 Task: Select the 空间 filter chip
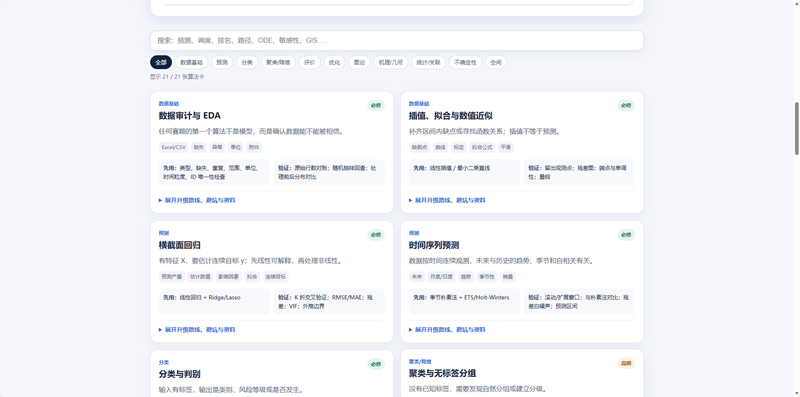(x=496, y=62)
